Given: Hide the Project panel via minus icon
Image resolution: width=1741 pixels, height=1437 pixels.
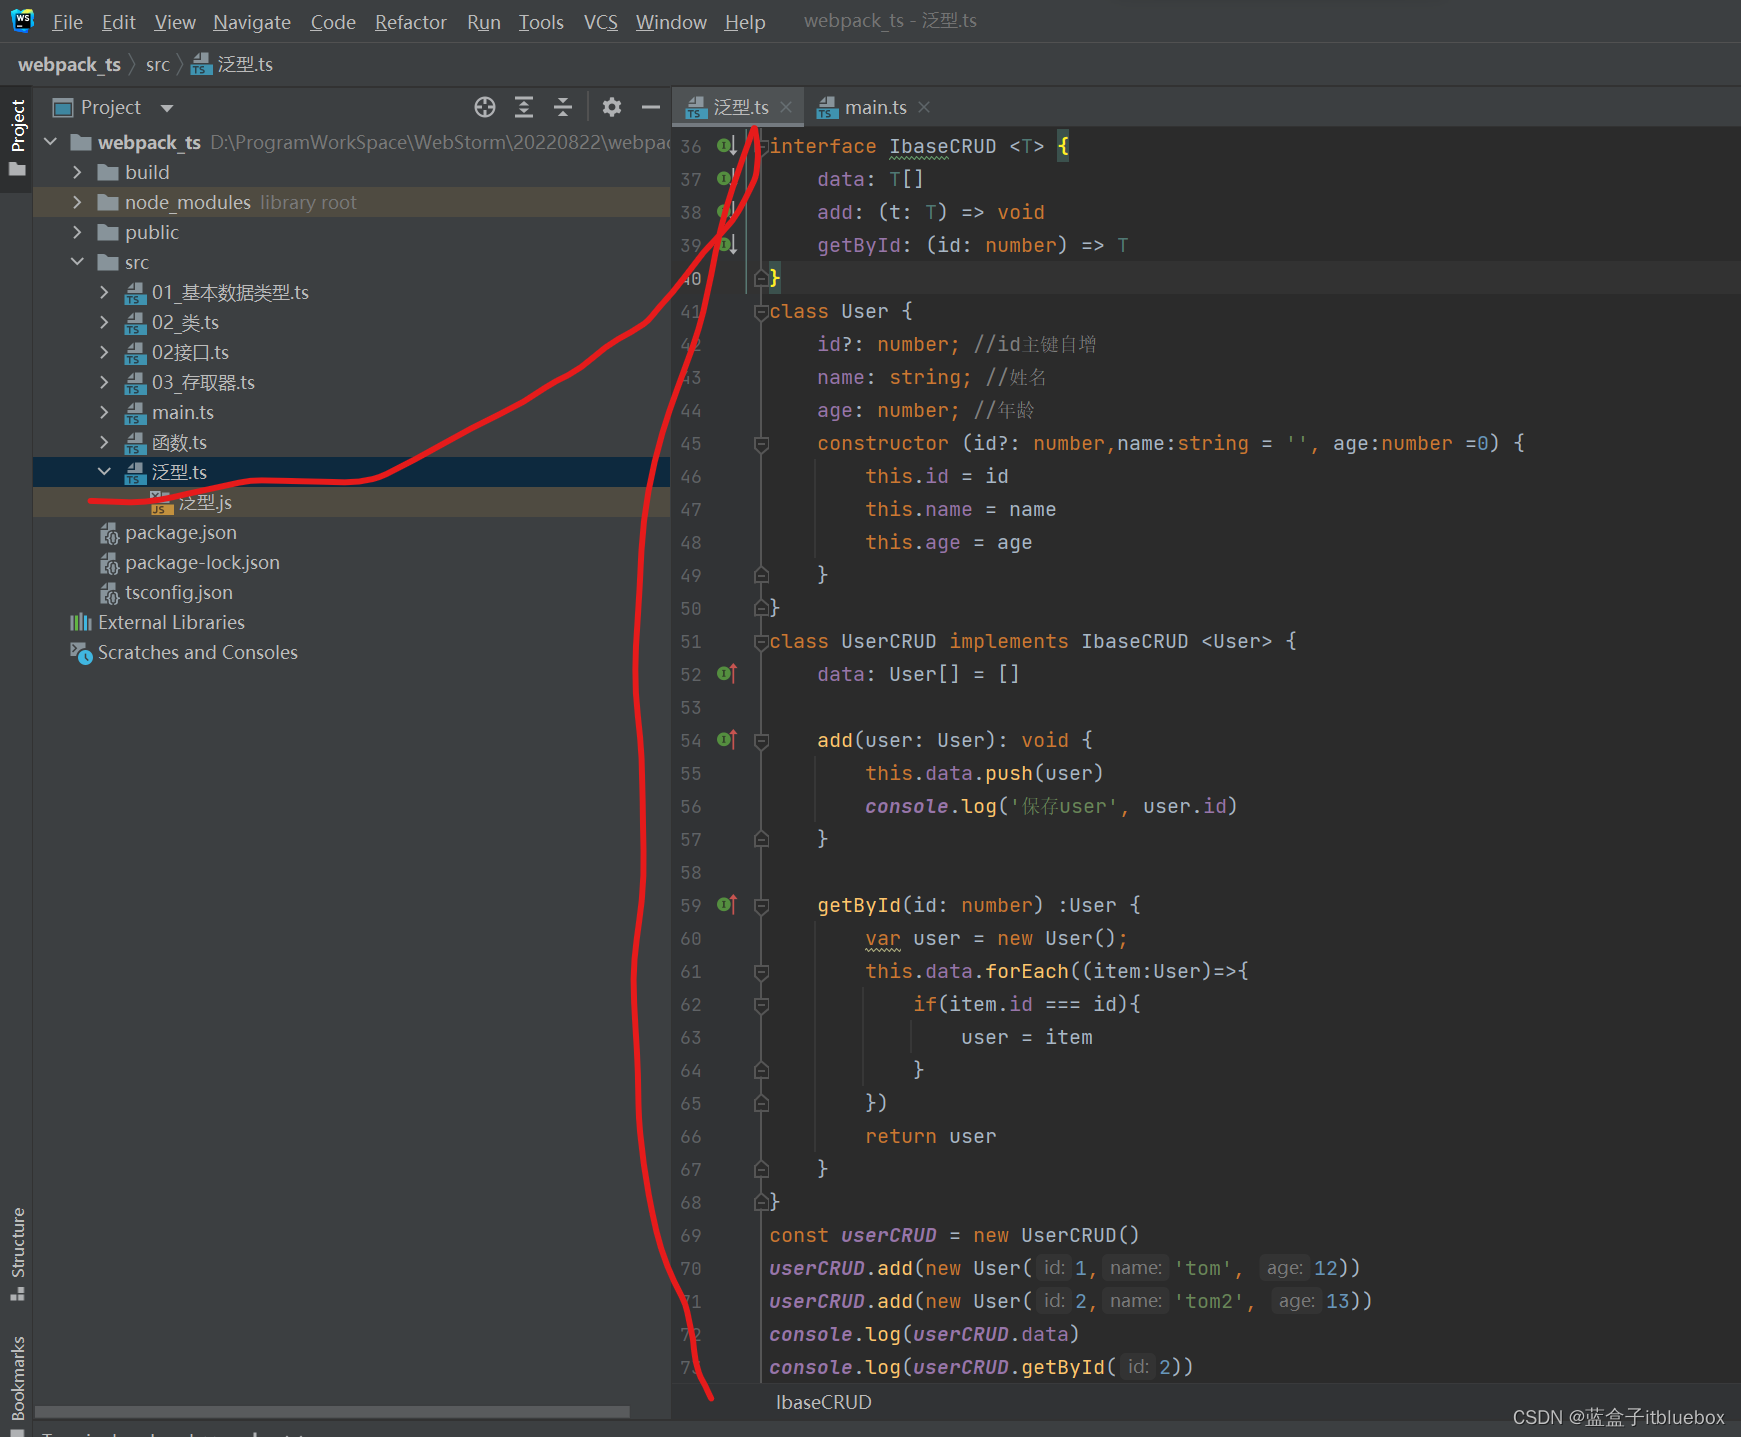Looking at the screenshot, I should [651, 107].
